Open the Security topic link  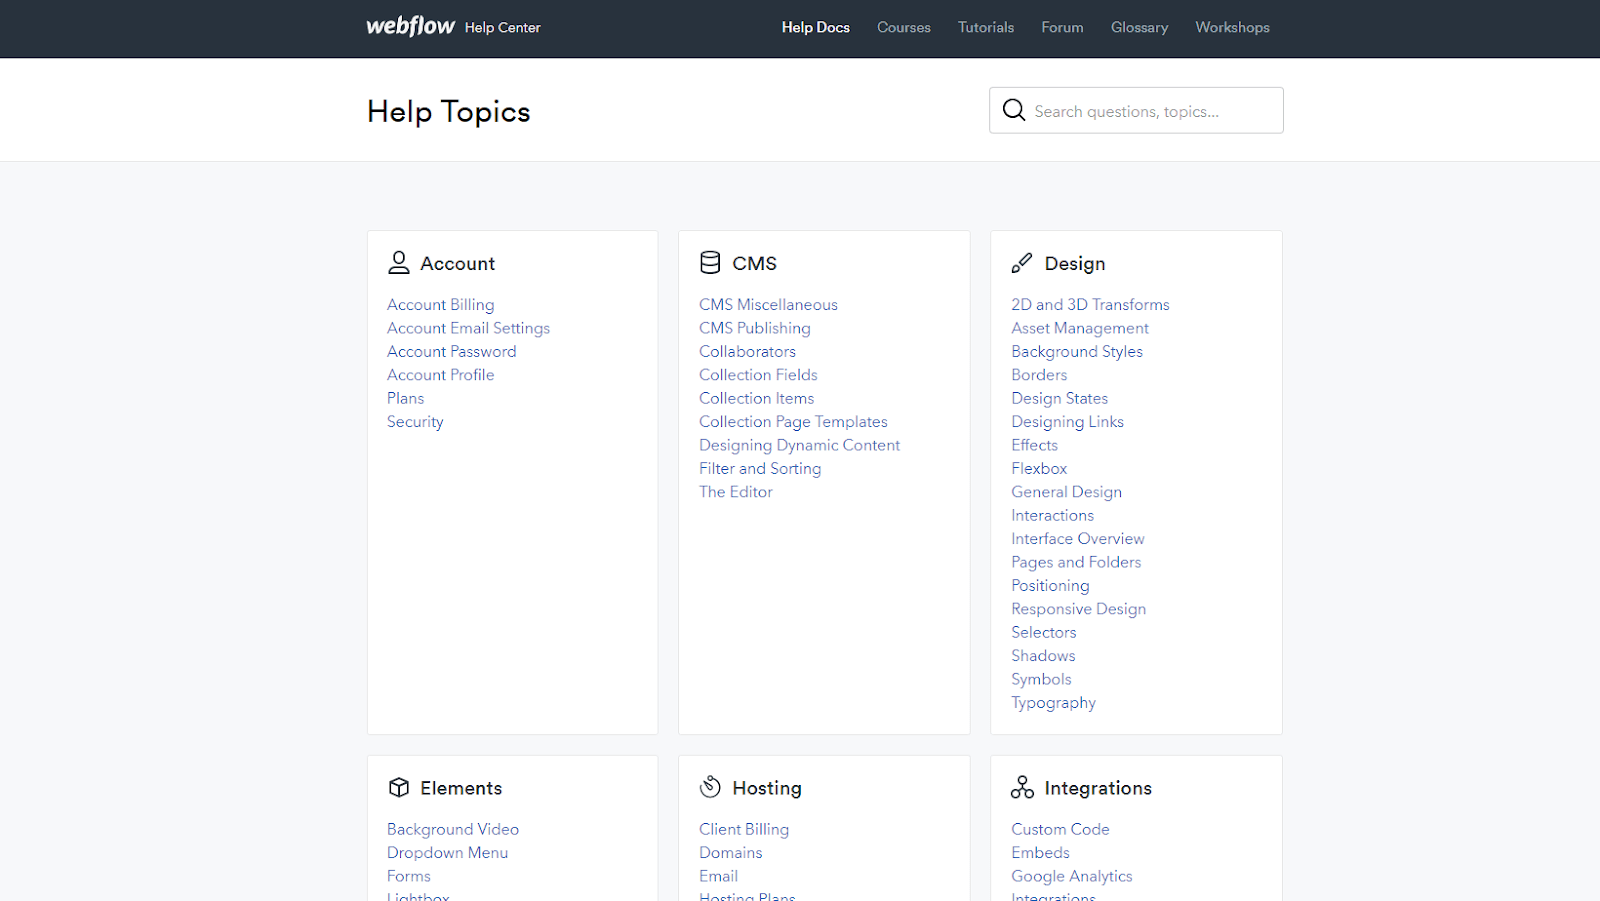[415, 422]
